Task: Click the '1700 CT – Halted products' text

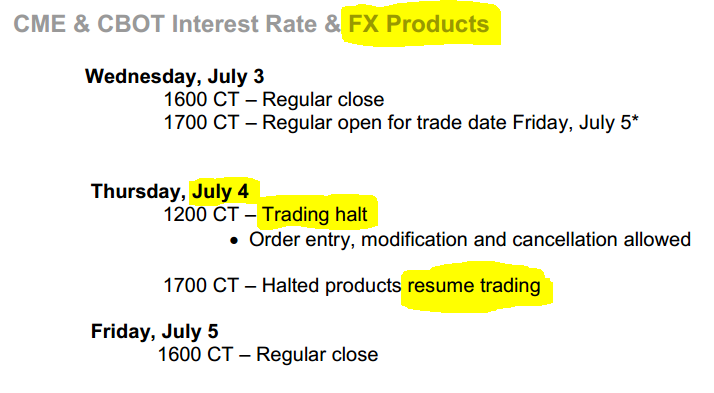Action: [282, 286]
